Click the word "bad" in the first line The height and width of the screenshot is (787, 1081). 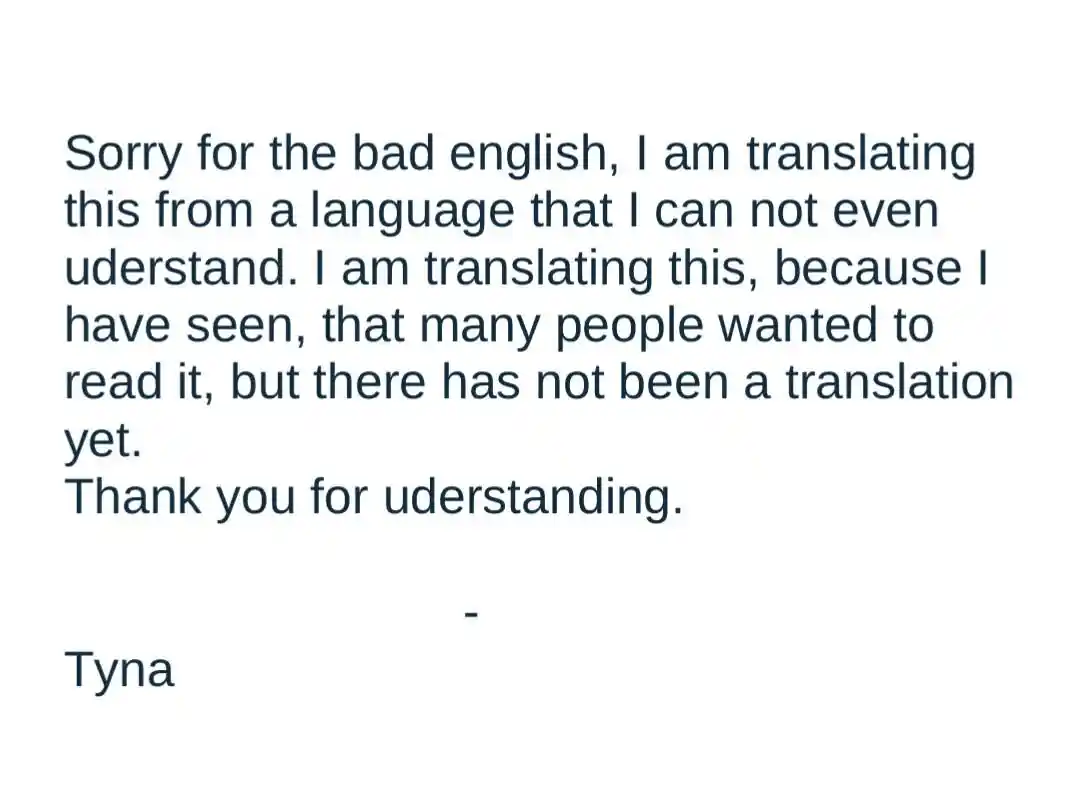pos(394,154)
